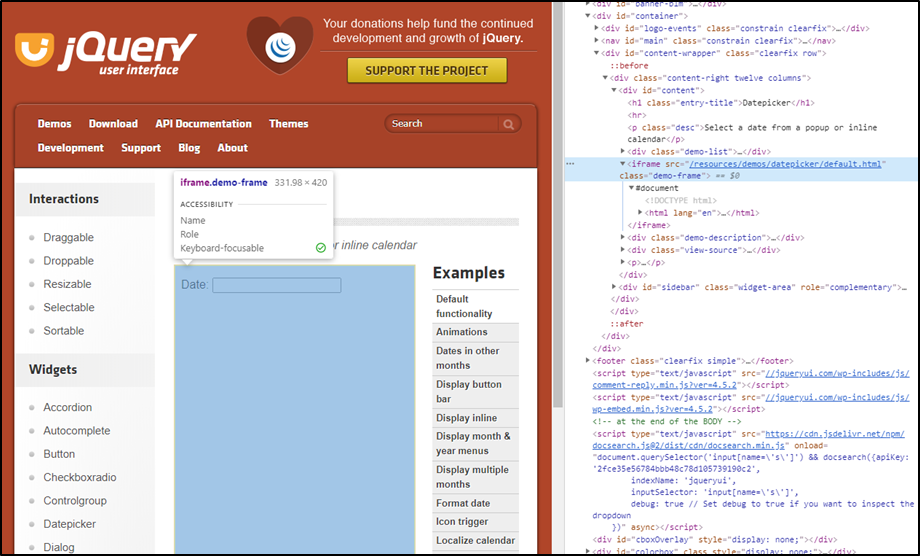The image size is (920, 556).
Task: Open the Support menu item
Action: [141, 148]
